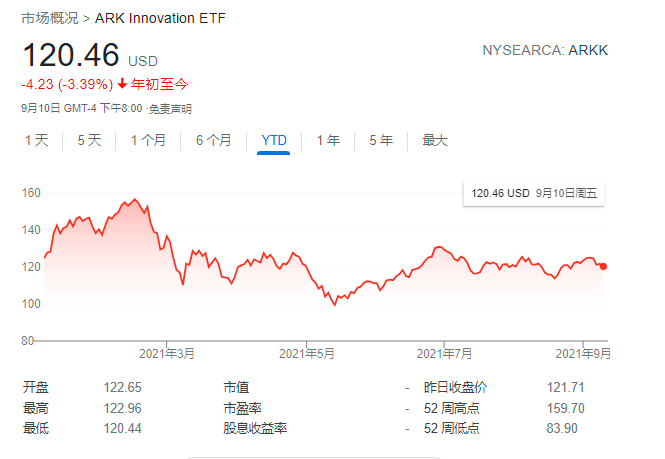The height and width of the screenshot is (459, 665).
Task: Switch to the 1天 time range tab
Action: click(x=36, y=141)
